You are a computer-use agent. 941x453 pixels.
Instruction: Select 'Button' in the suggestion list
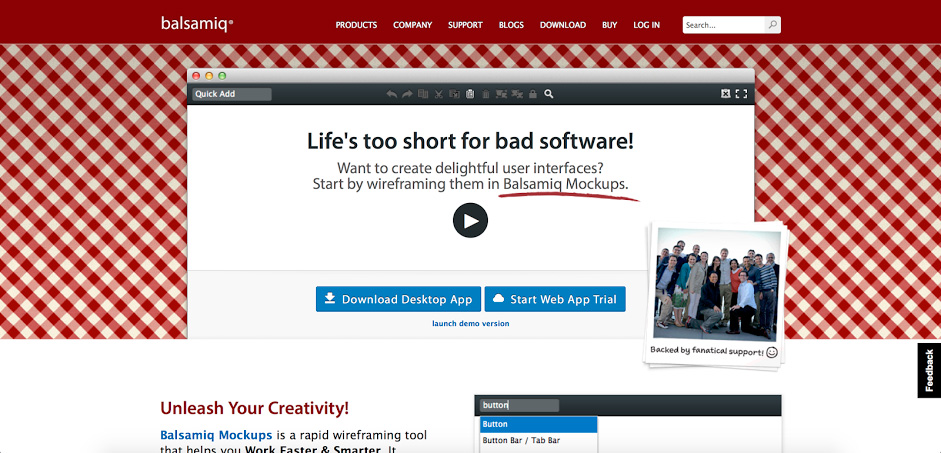(538, 424)
